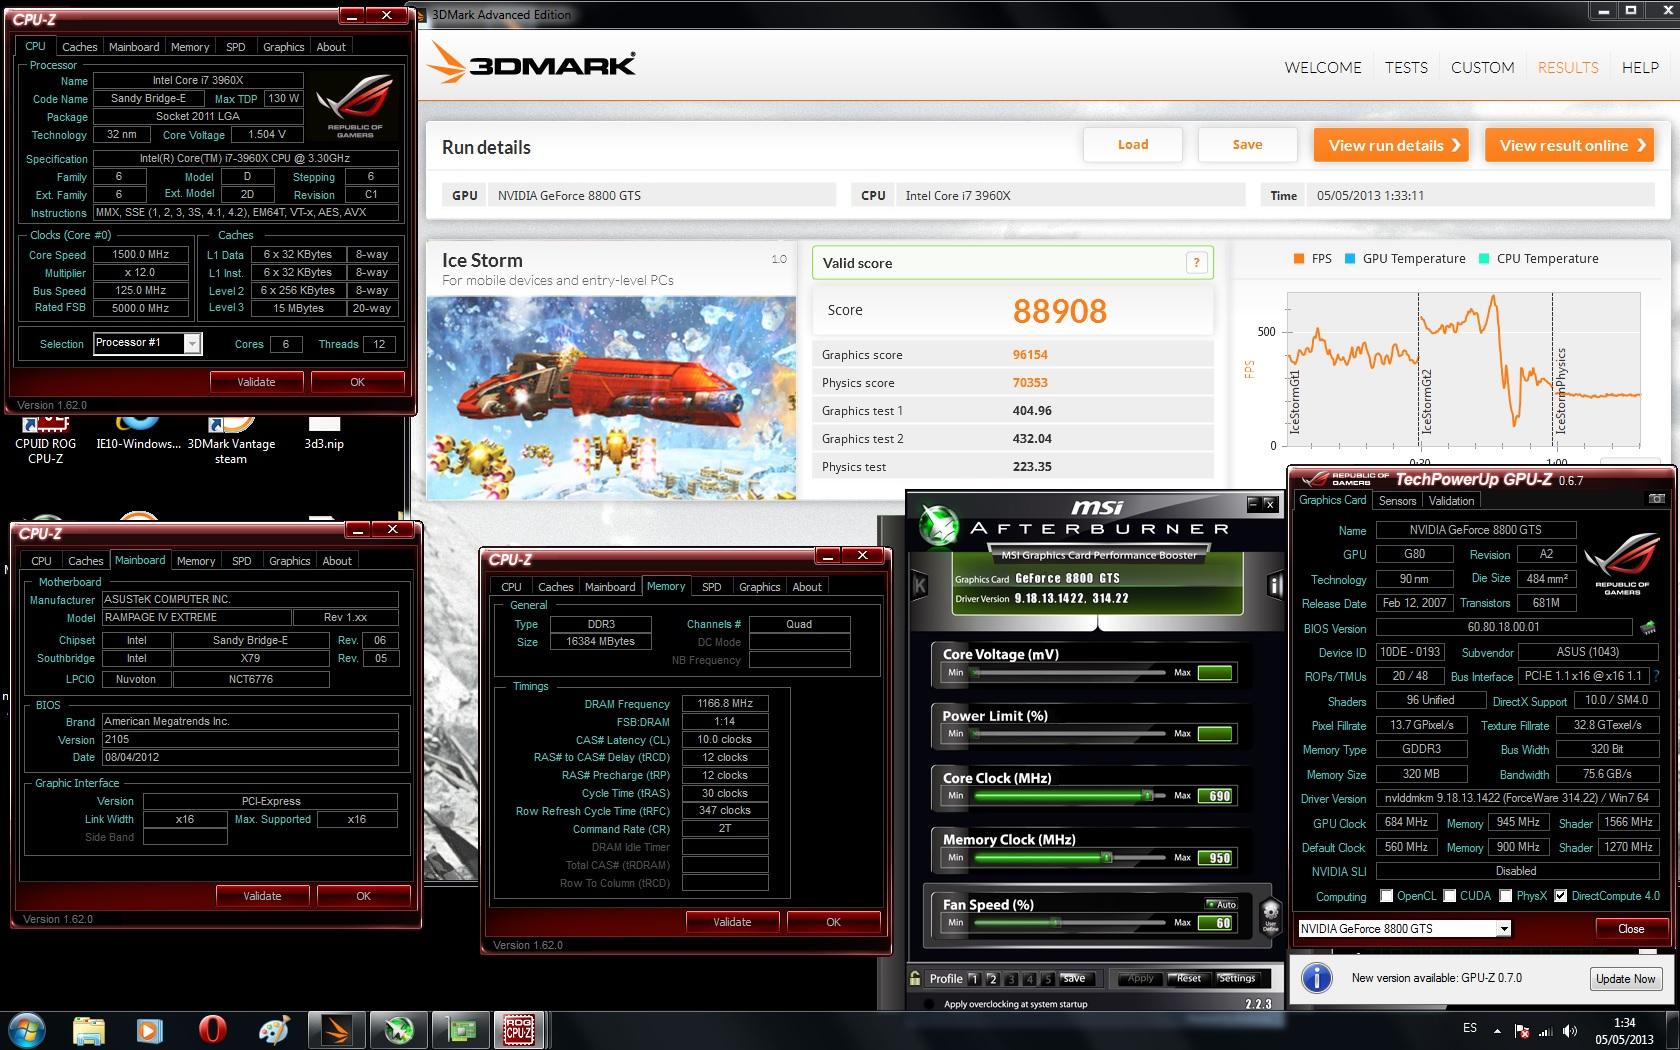Open Graphics tab in Mainboard CPU-Z window
Image resolution: width=1680 pixels, height=1050 pixels.
pos(289,561)
